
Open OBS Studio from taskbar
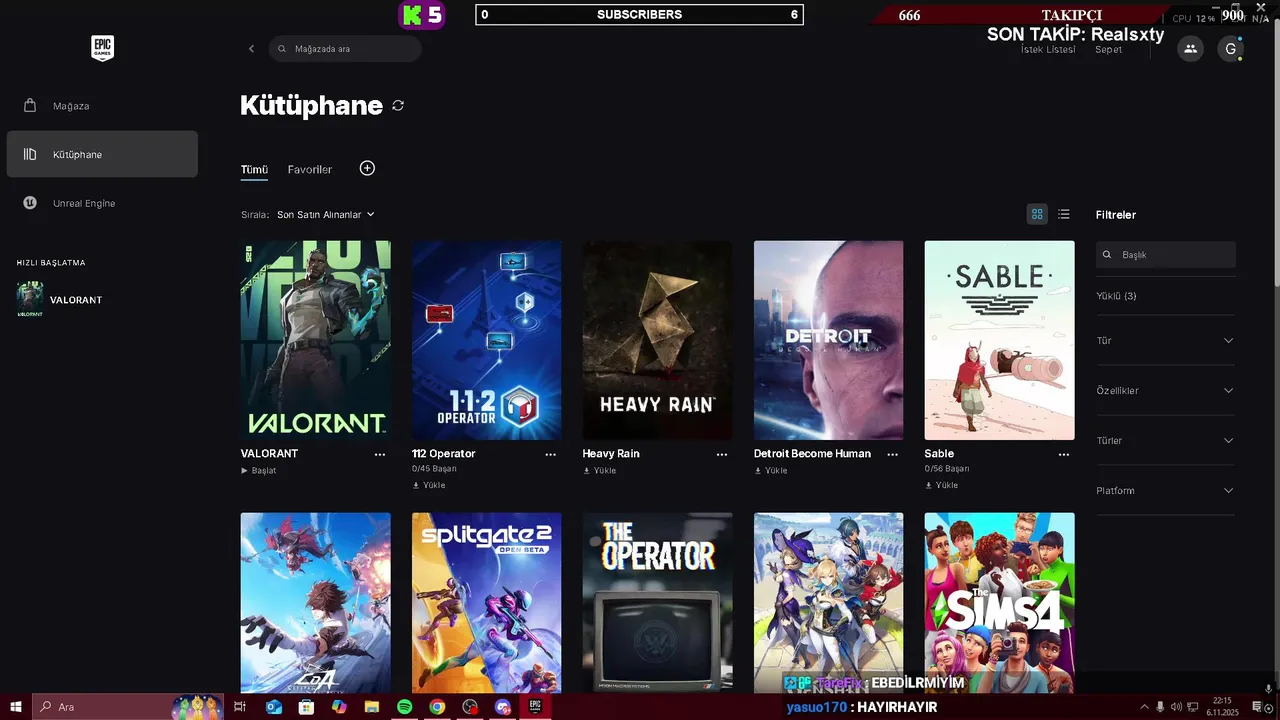[x=470, y=707]
